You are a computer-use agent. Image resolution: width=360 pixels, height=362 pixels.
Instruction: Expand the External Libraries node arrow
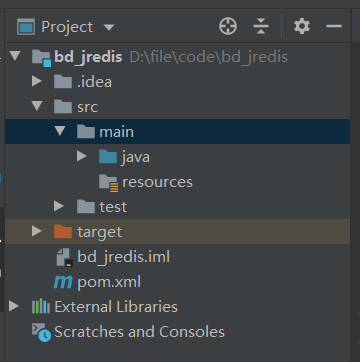coord(14,306)
